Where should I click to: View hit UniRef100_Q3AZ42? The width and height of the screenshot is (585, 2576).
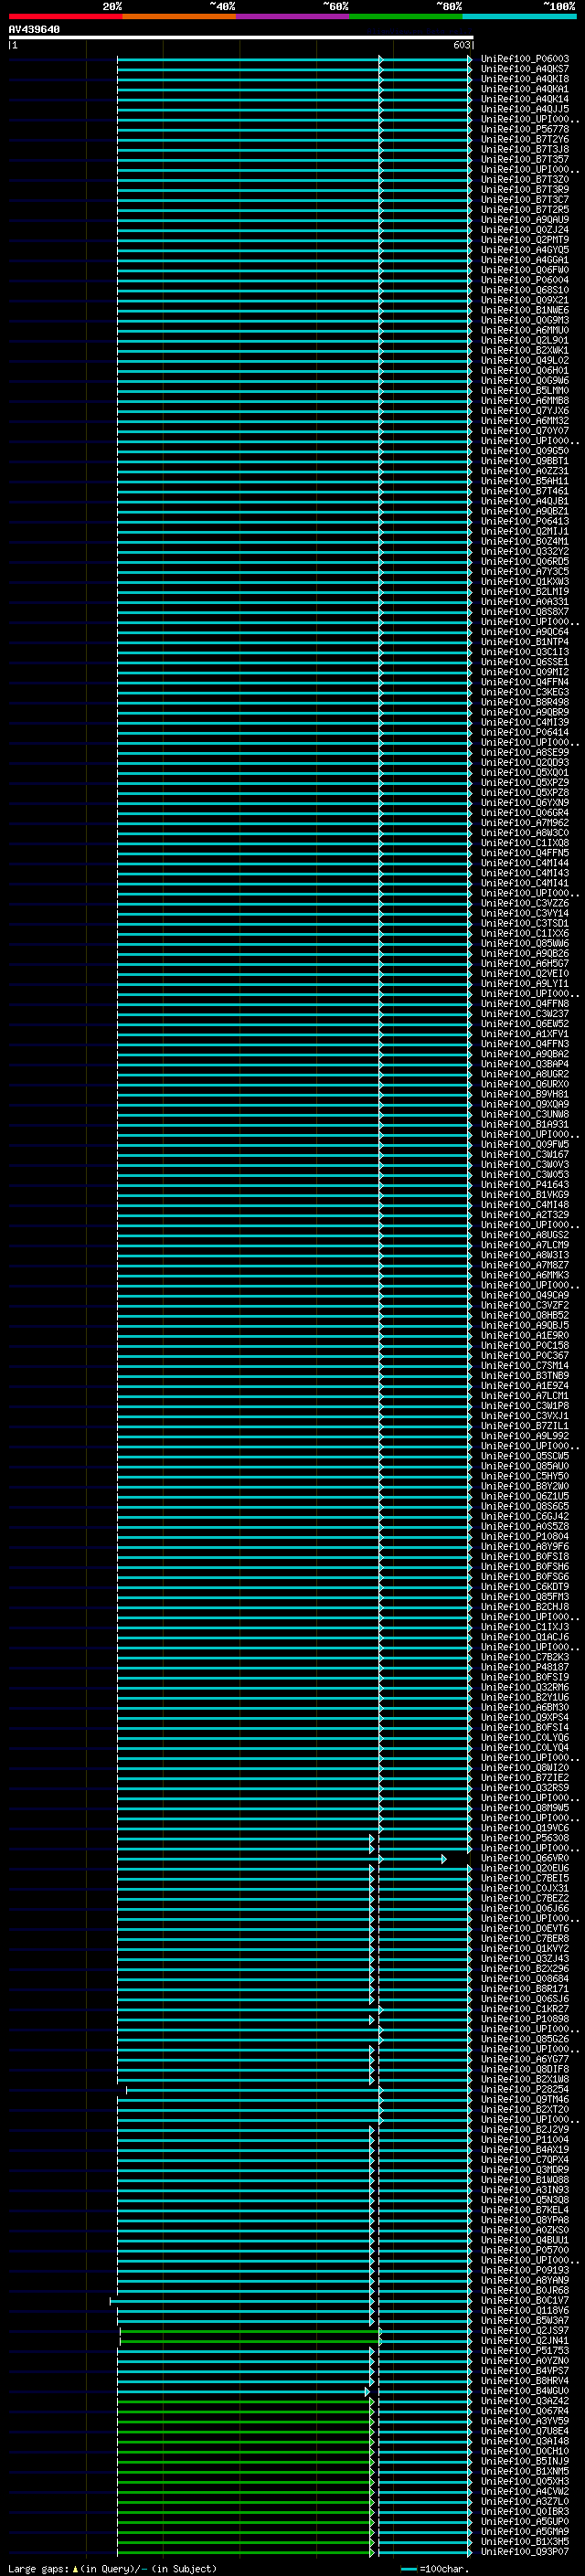(x=525, y=2400)
